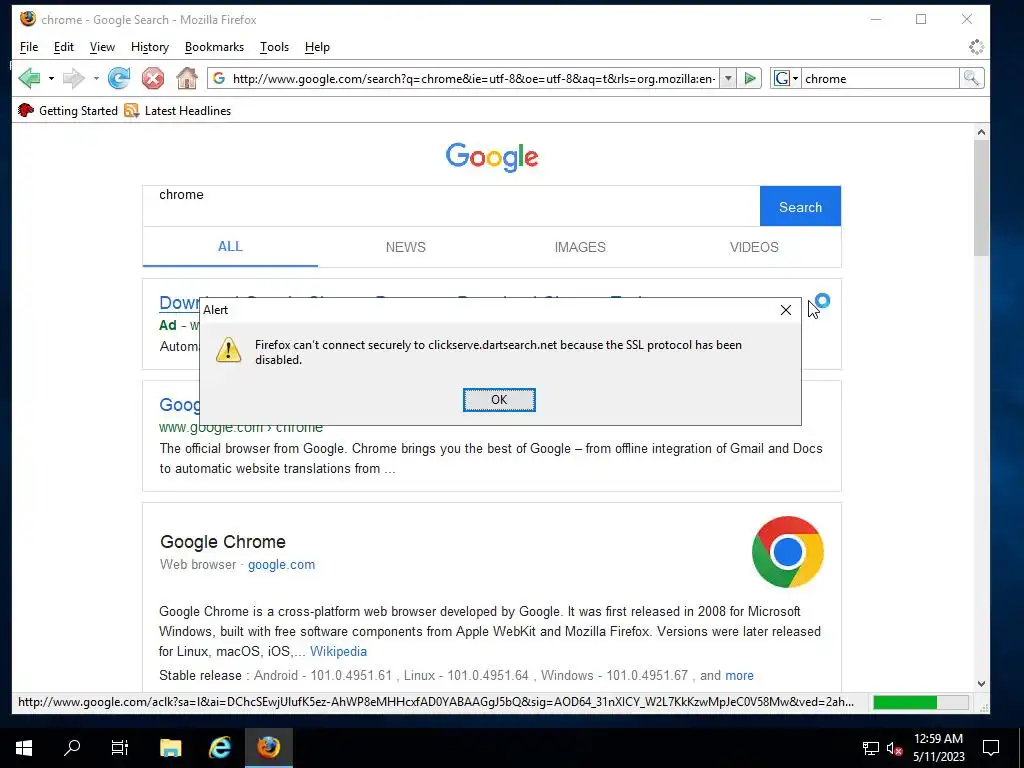This screenshot has height=768, width=1024.
Task: Switch to the VIDEOS results tab
Action: [754, 247]
